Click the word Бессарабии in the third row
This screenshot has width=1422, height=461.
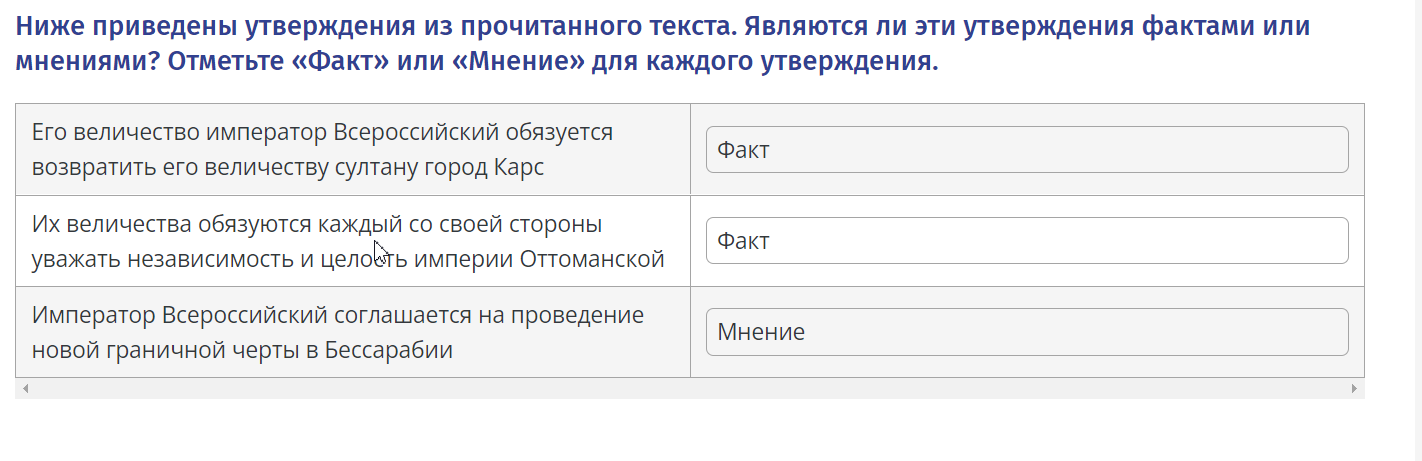[x=389, y=350]
